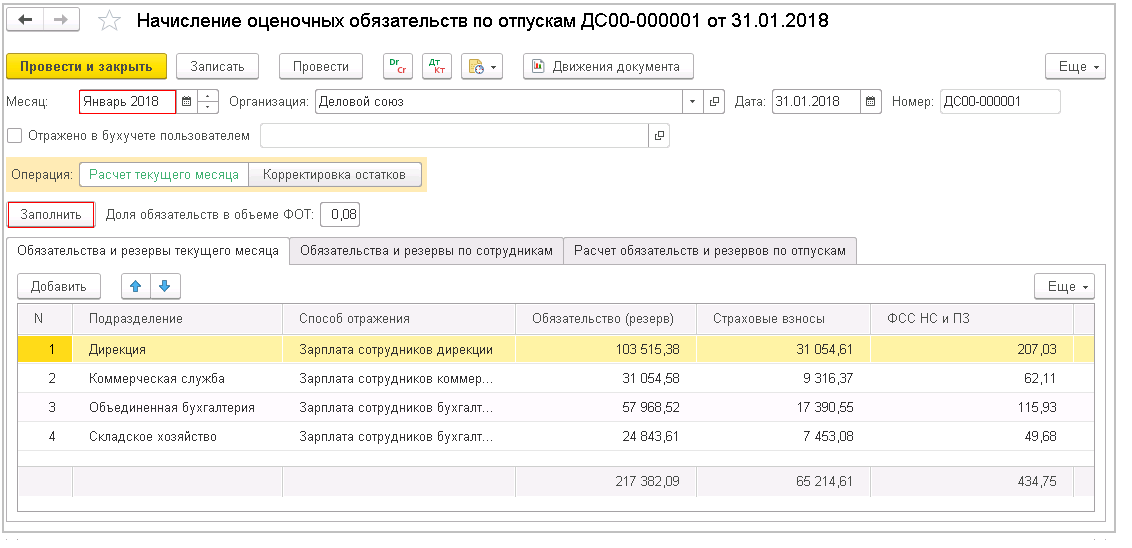Click the total value 65 214,61
The image size is (1132, 548).
[824, 481]
